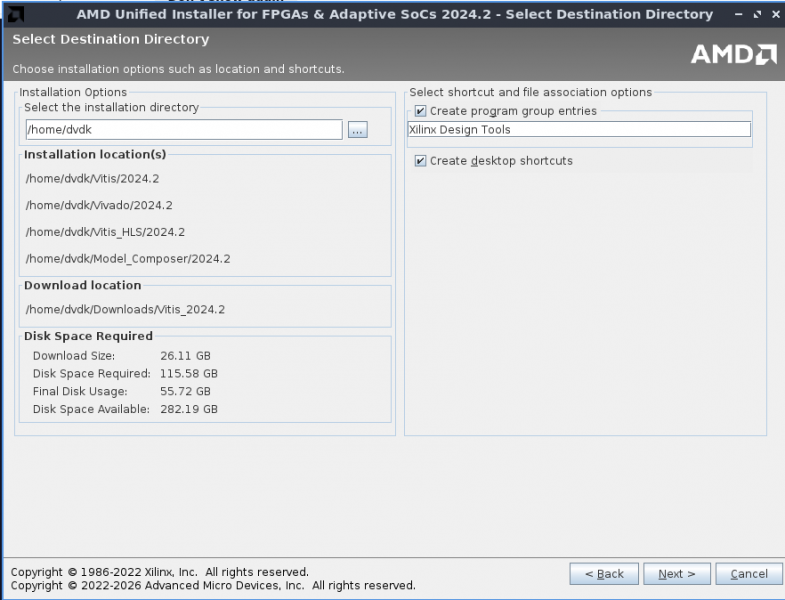Image resolution: width=785 pixels, height=600 pixels.
Task: Click the Advanced Micro Devices copyright line
Action: (x=213, y=585)
